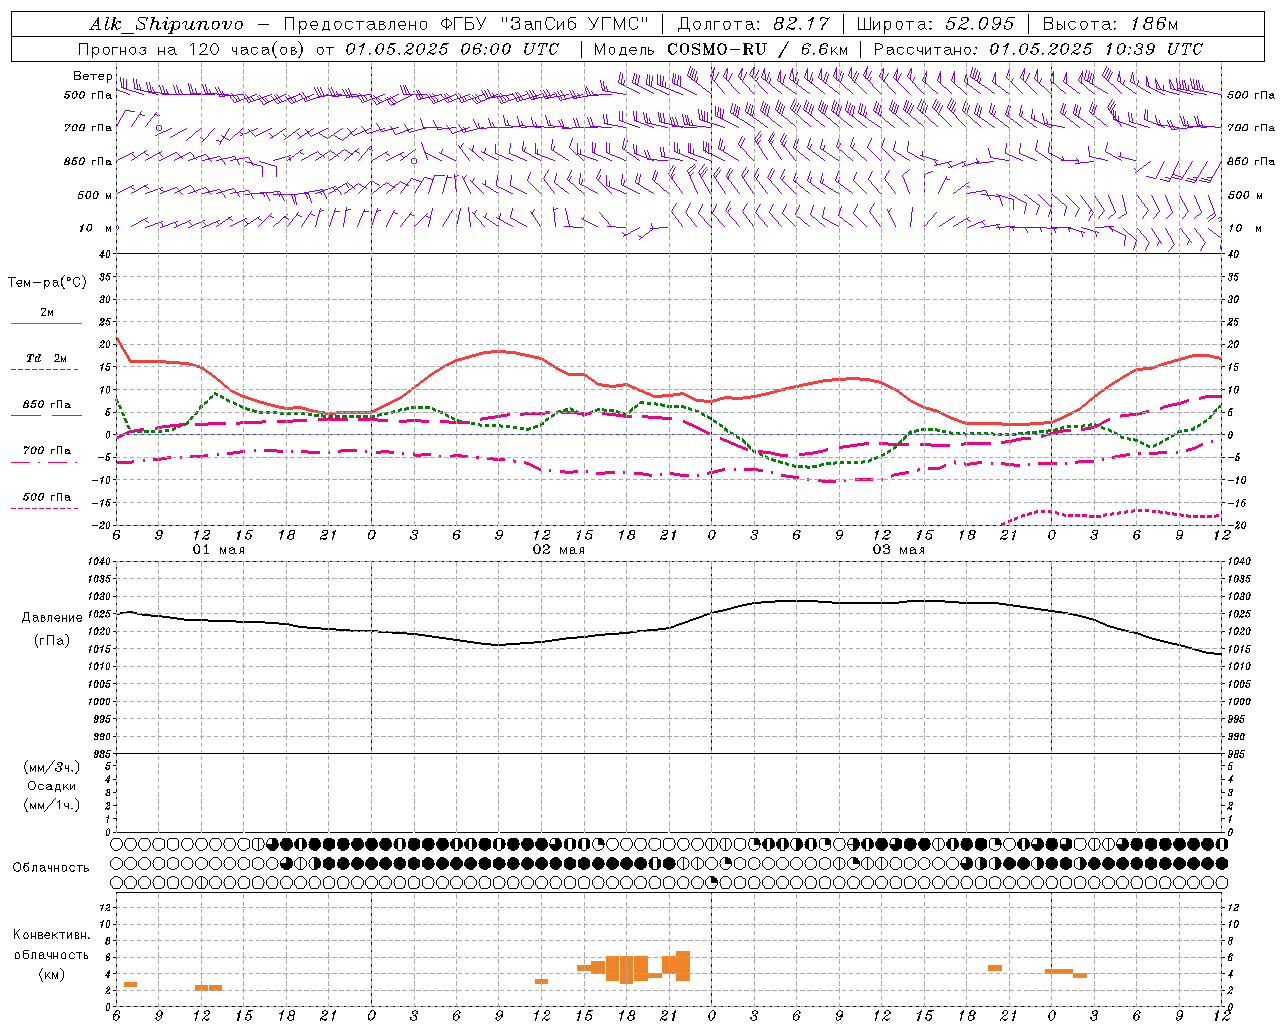Click the '01 мая' date label

218,550
